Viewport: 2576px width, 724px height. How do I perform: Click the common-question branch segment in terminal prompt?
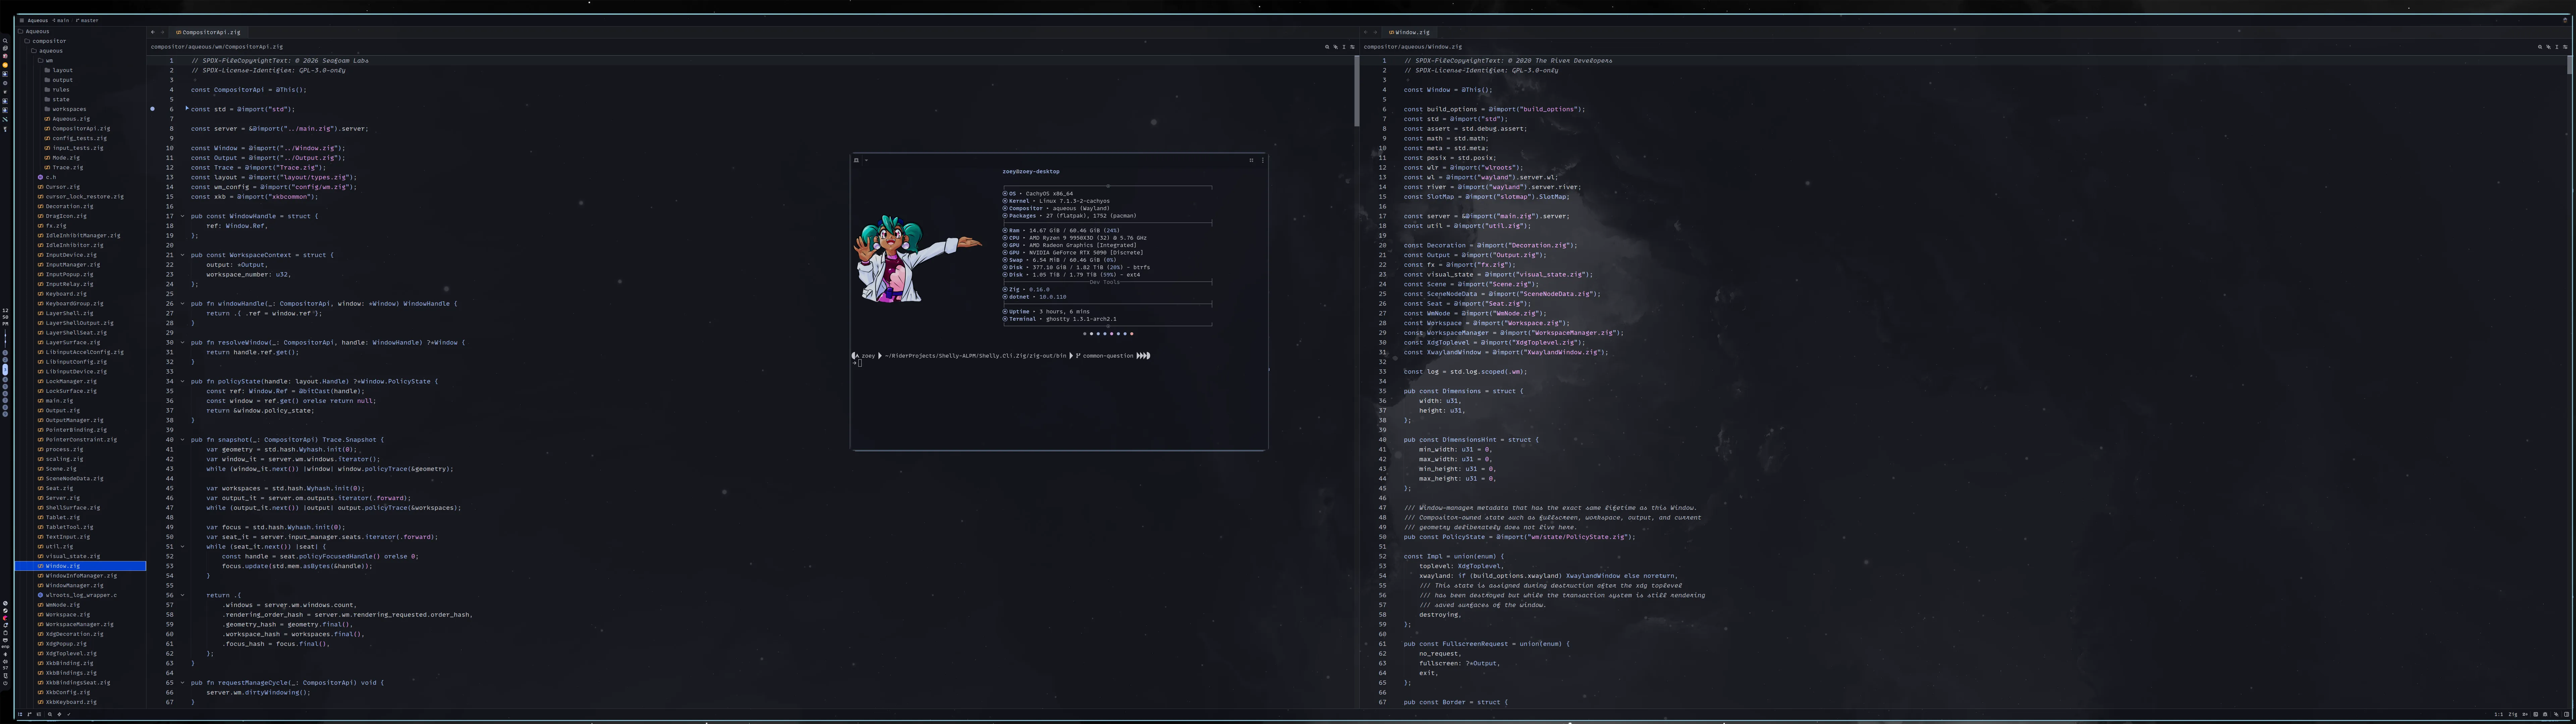click(1105, 356)
